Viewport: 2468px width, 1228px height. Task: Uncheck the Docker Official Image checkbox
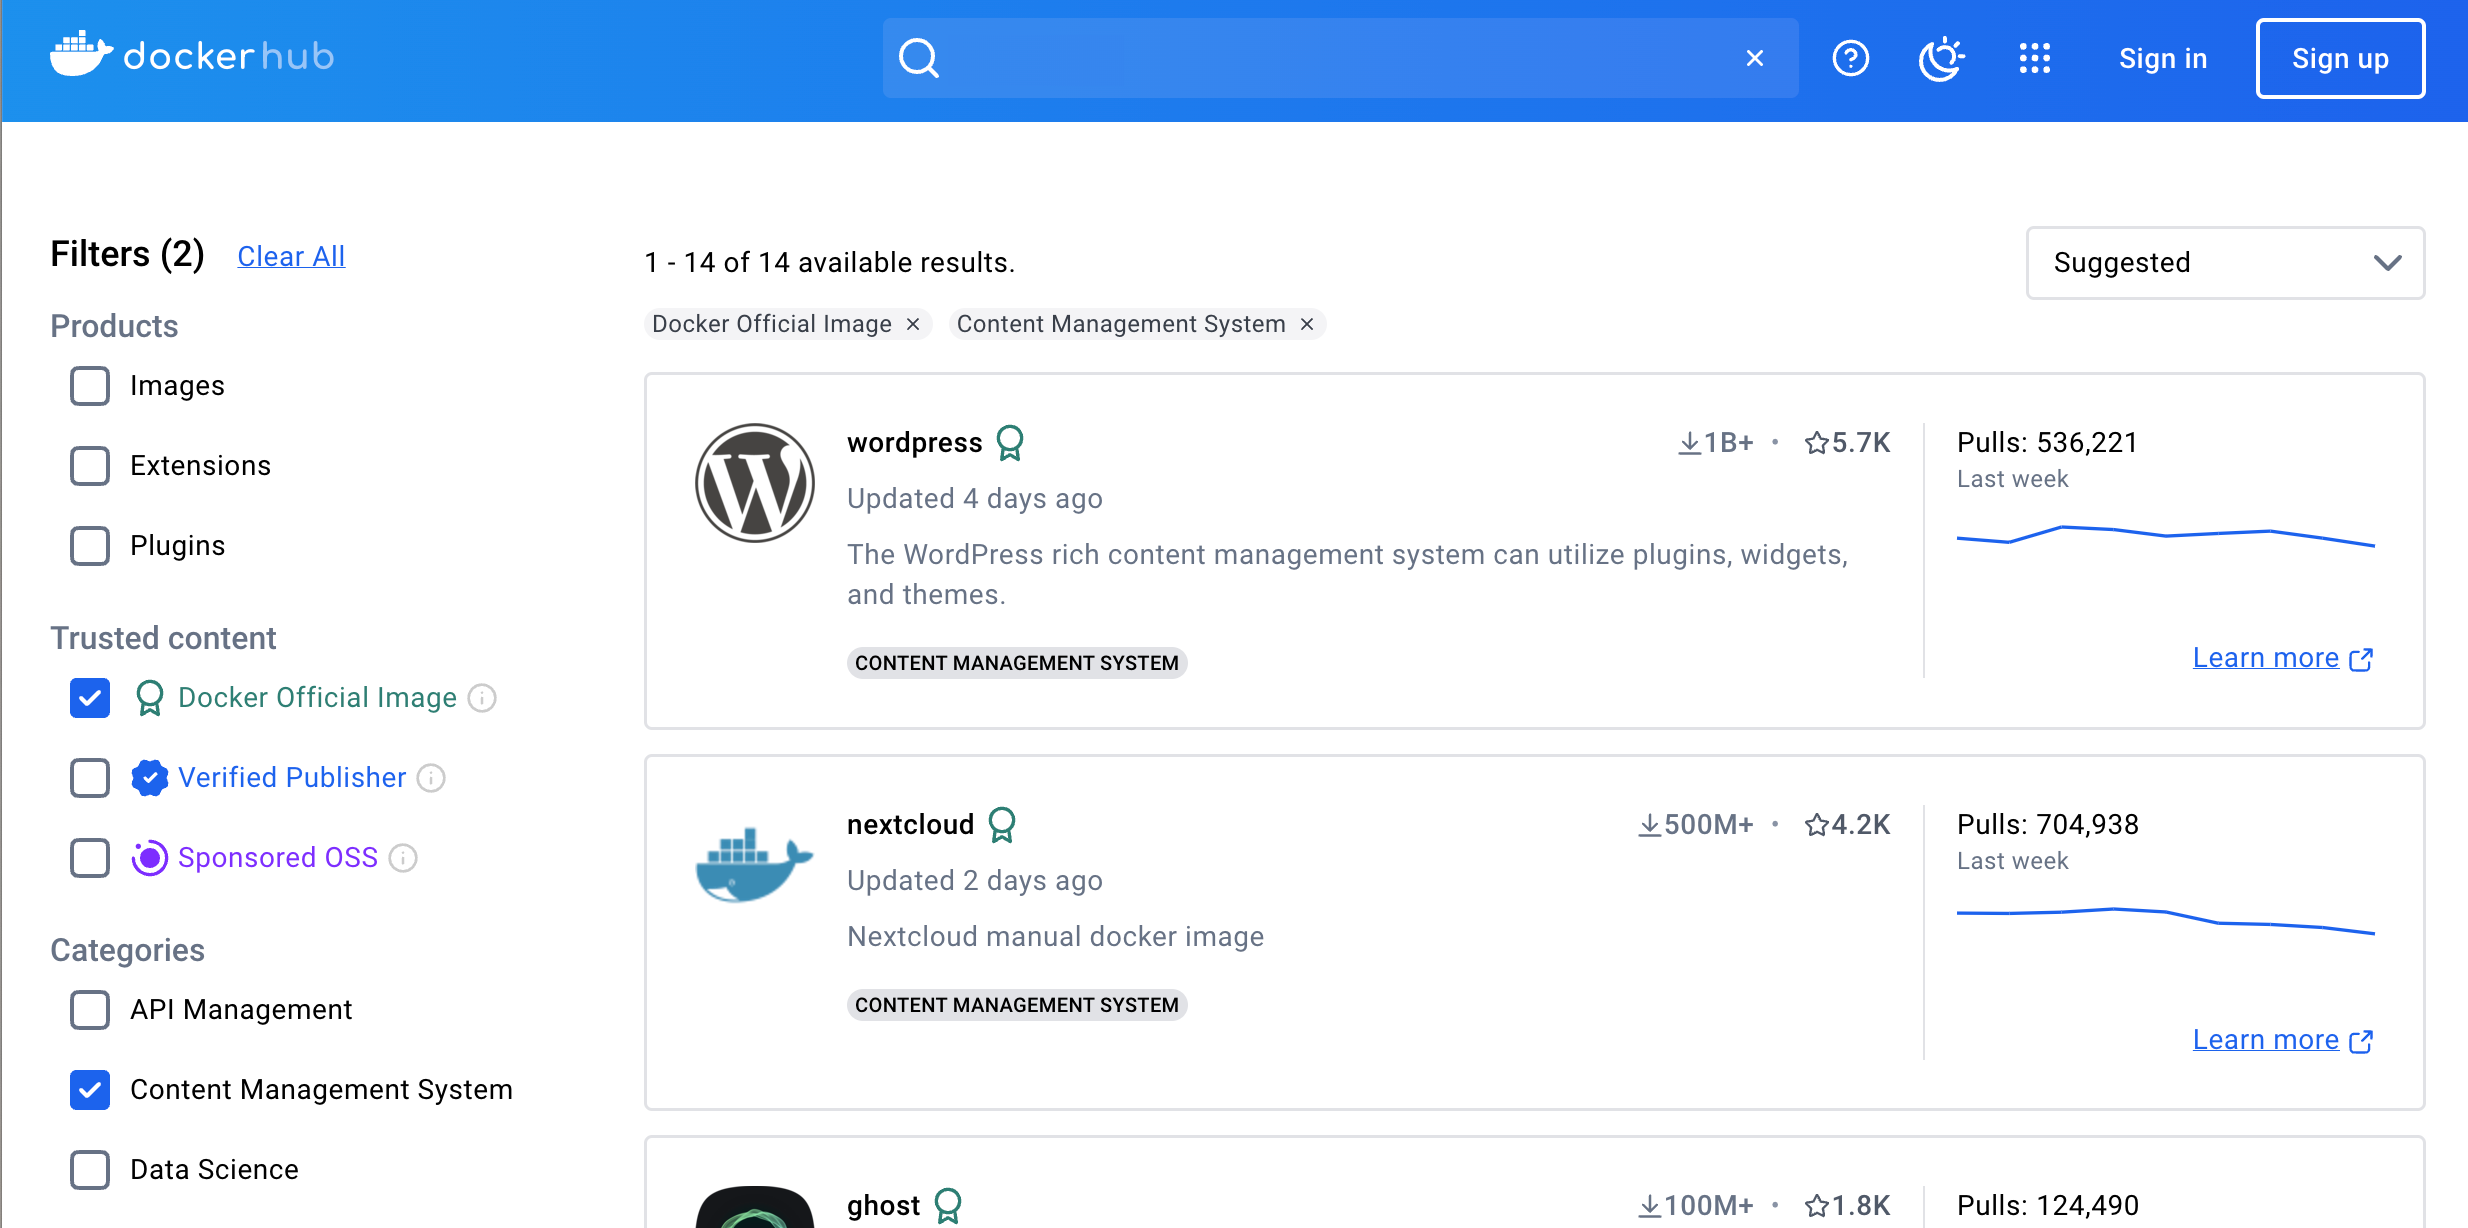pos(90,698)
